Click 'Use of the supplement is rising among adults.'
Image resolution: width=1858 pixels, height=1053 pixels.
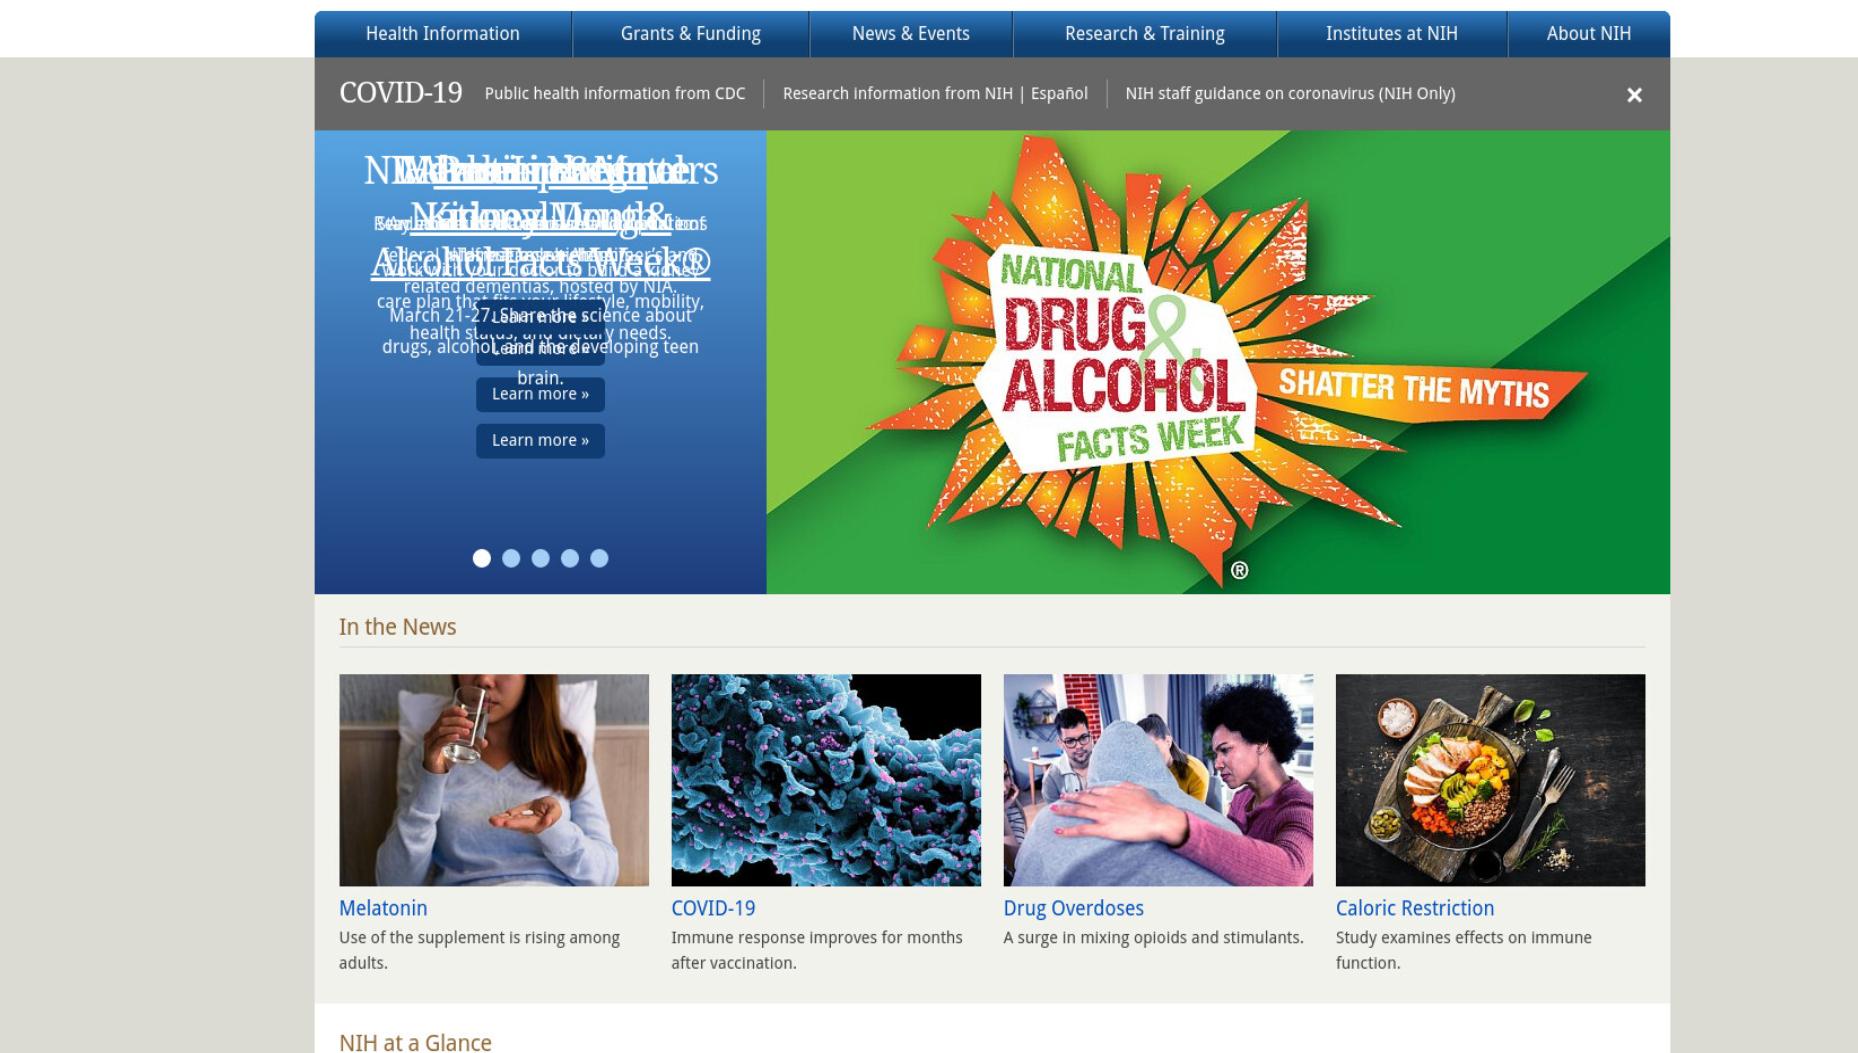coord(479,950)
